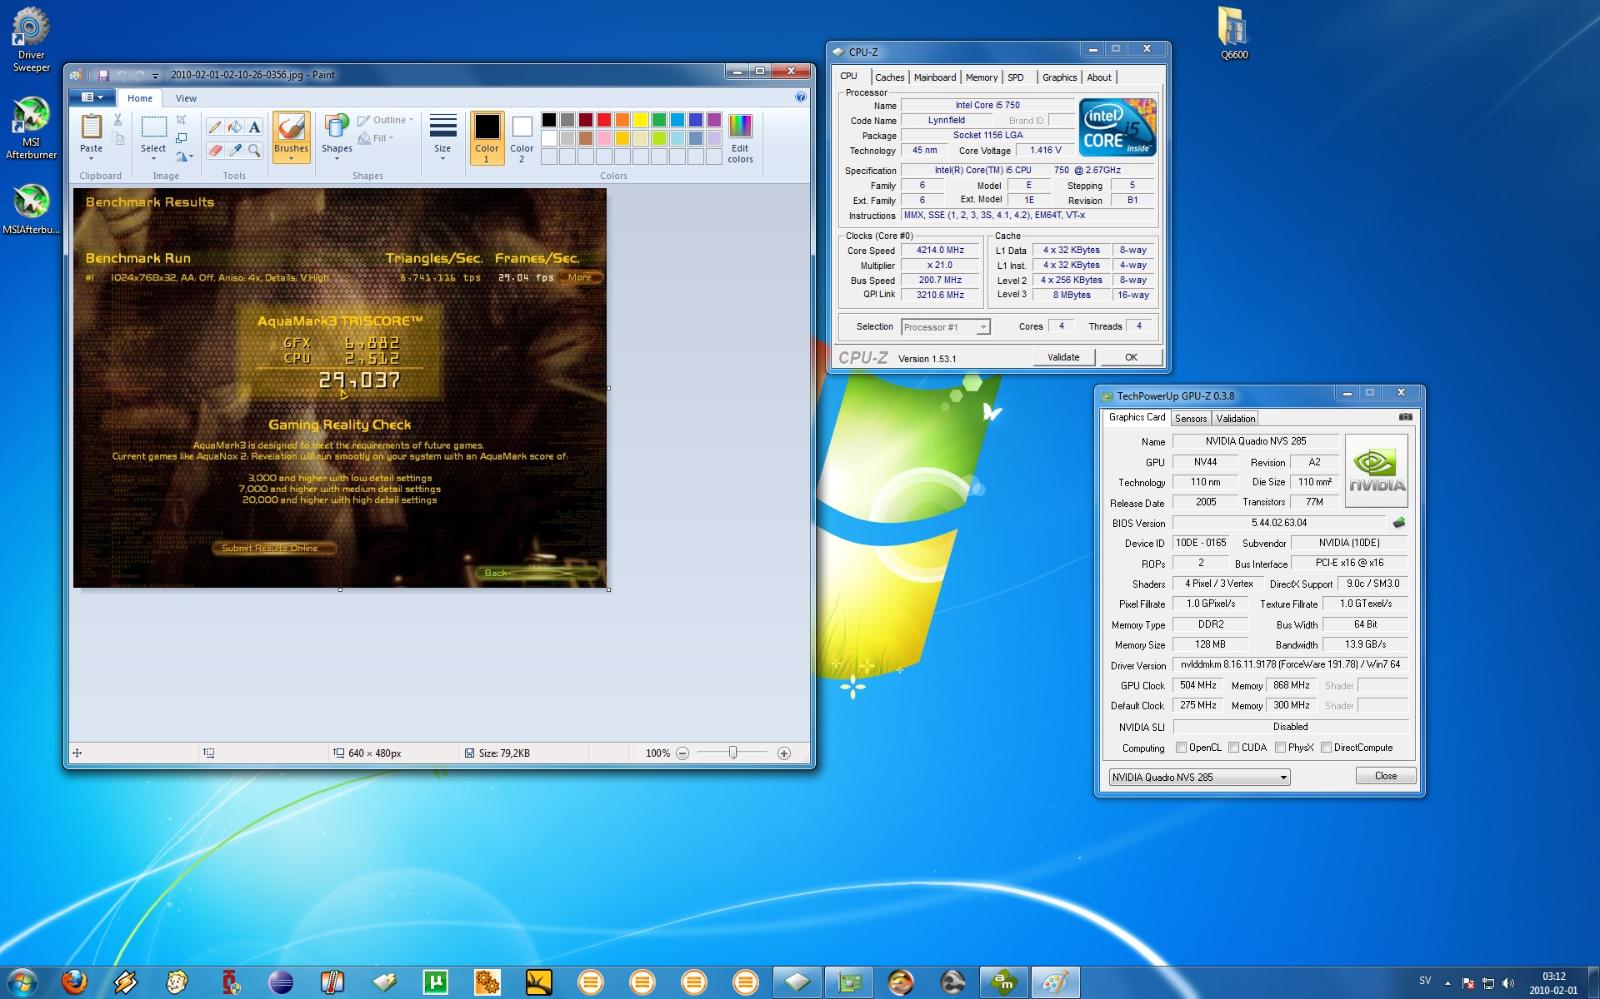Click the rectangular Select tool icon
This screenshot has width=1600, height=999.
coord(153,126)
